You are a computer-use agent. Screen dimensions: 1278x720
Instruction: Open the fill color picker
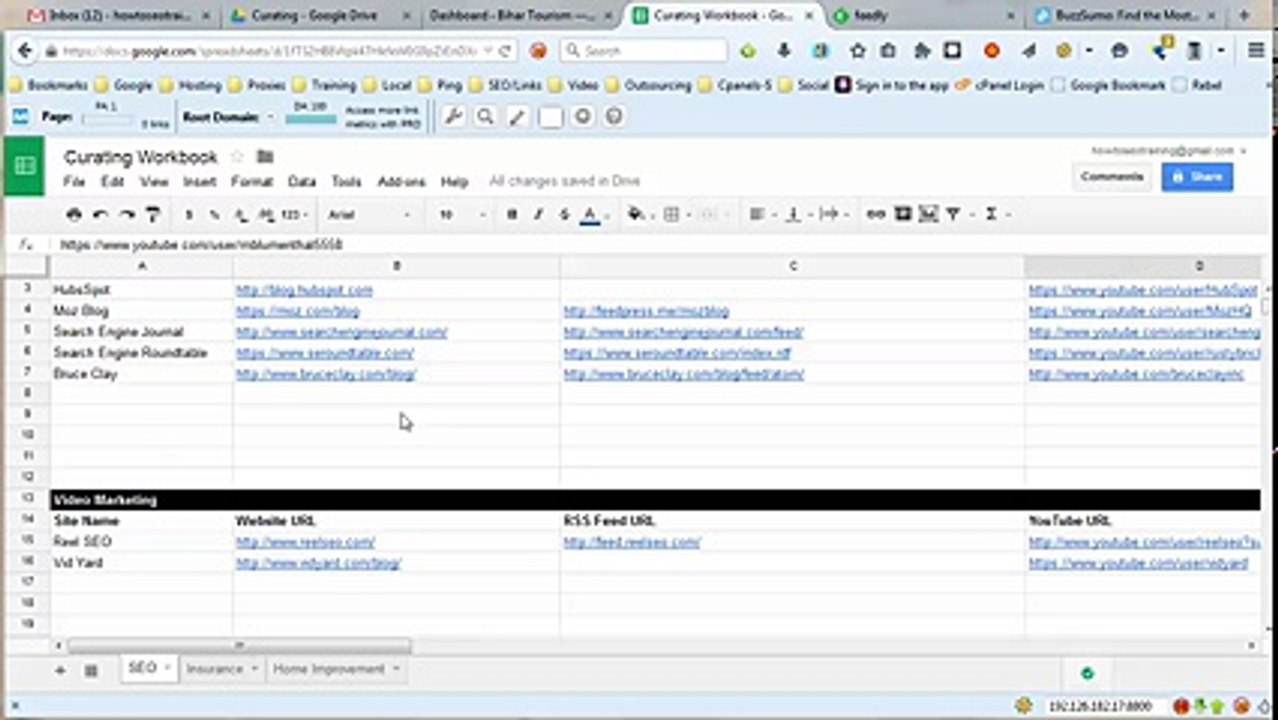[x=637, y=214]
